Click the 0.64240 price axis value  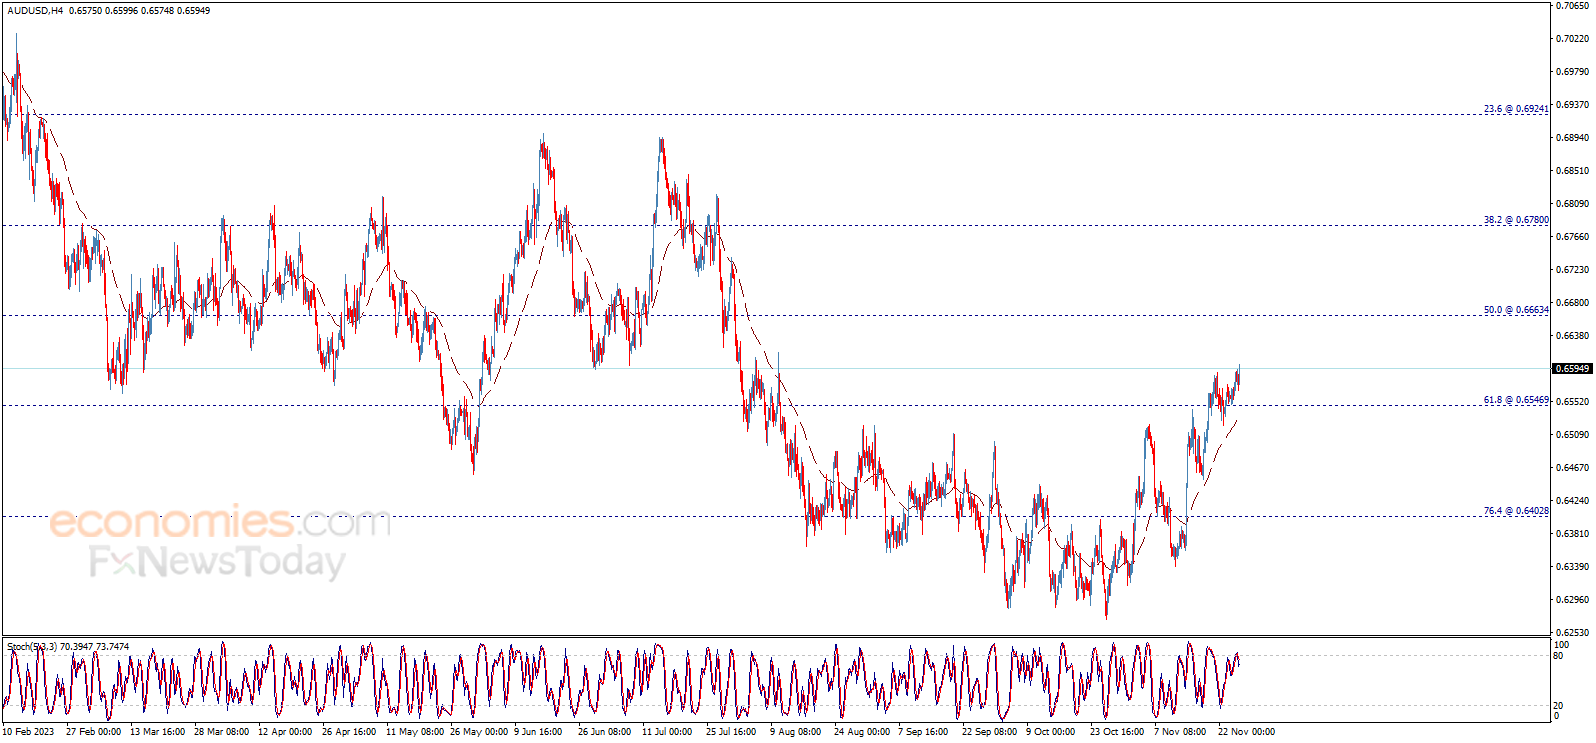[1573, 501]
